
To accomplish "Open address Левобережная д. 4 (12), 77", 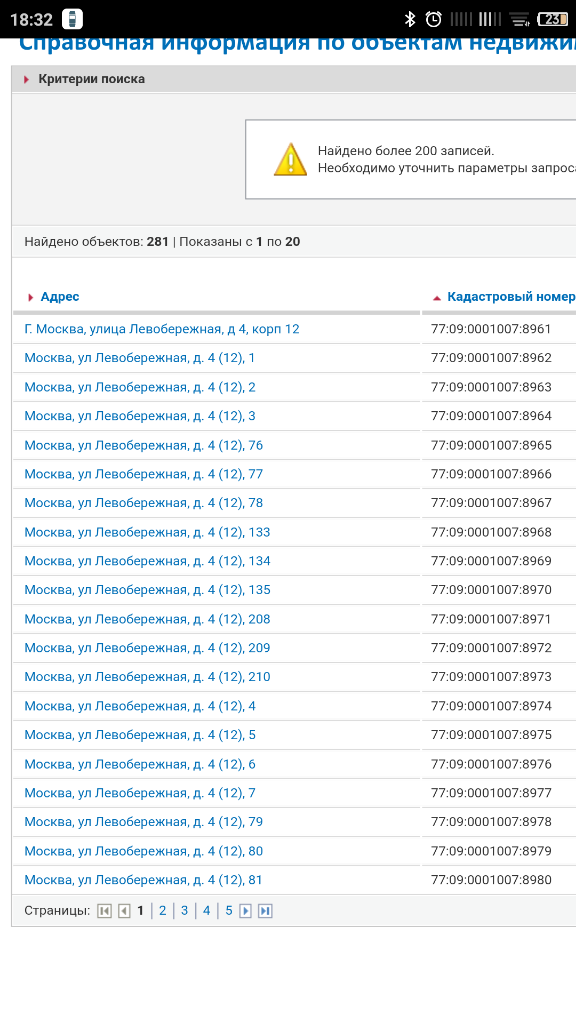I will point(144,474).
